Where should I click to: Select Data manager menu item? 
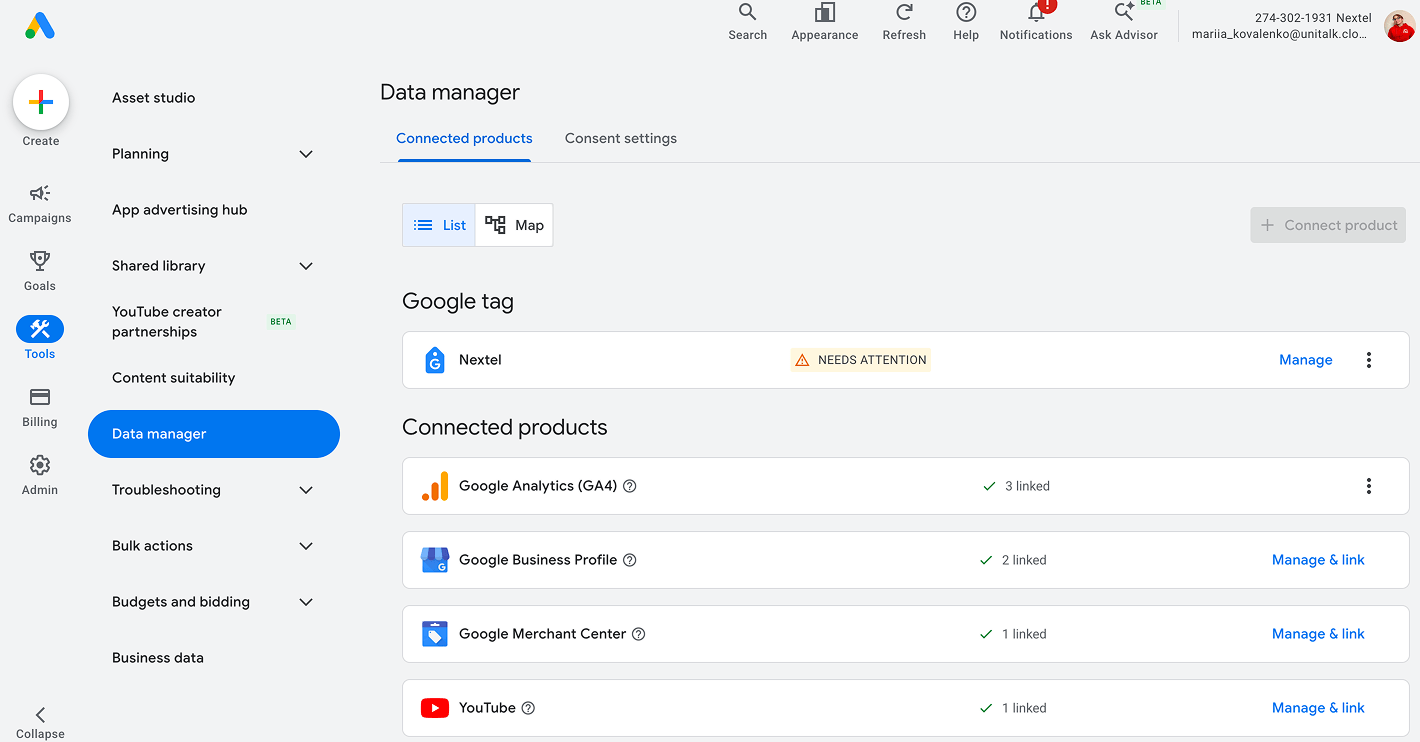214,434
